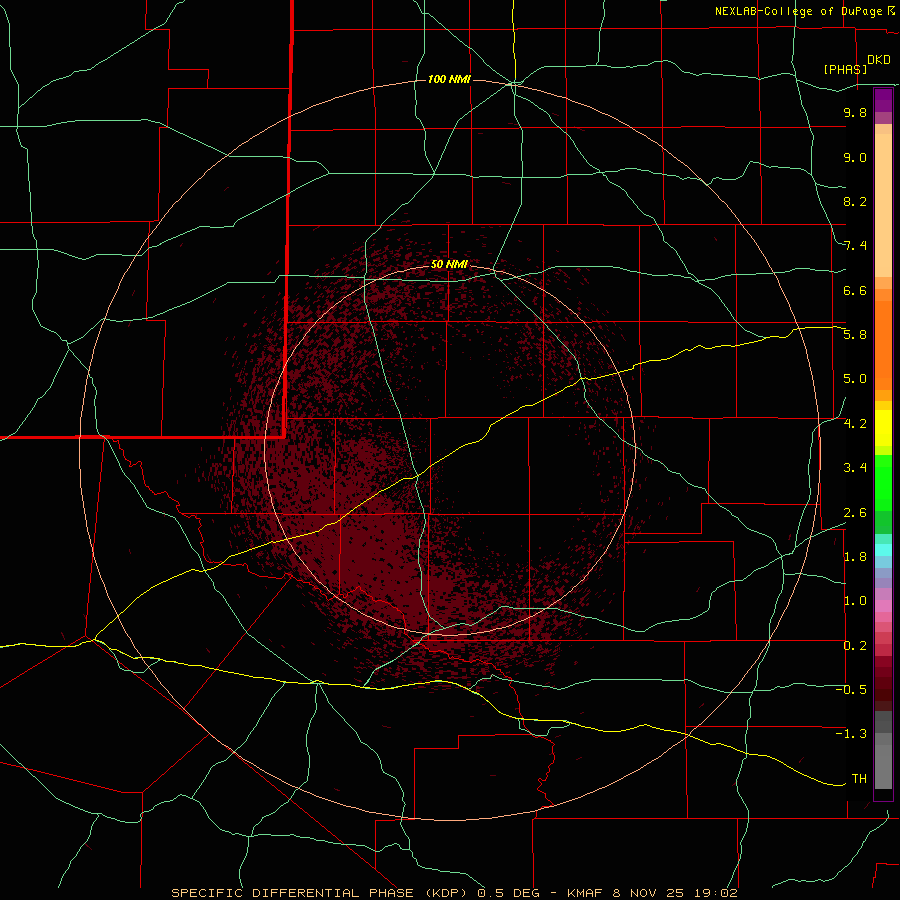
Task: Click the 2.6 legend value
Action: tap(855, 513)
